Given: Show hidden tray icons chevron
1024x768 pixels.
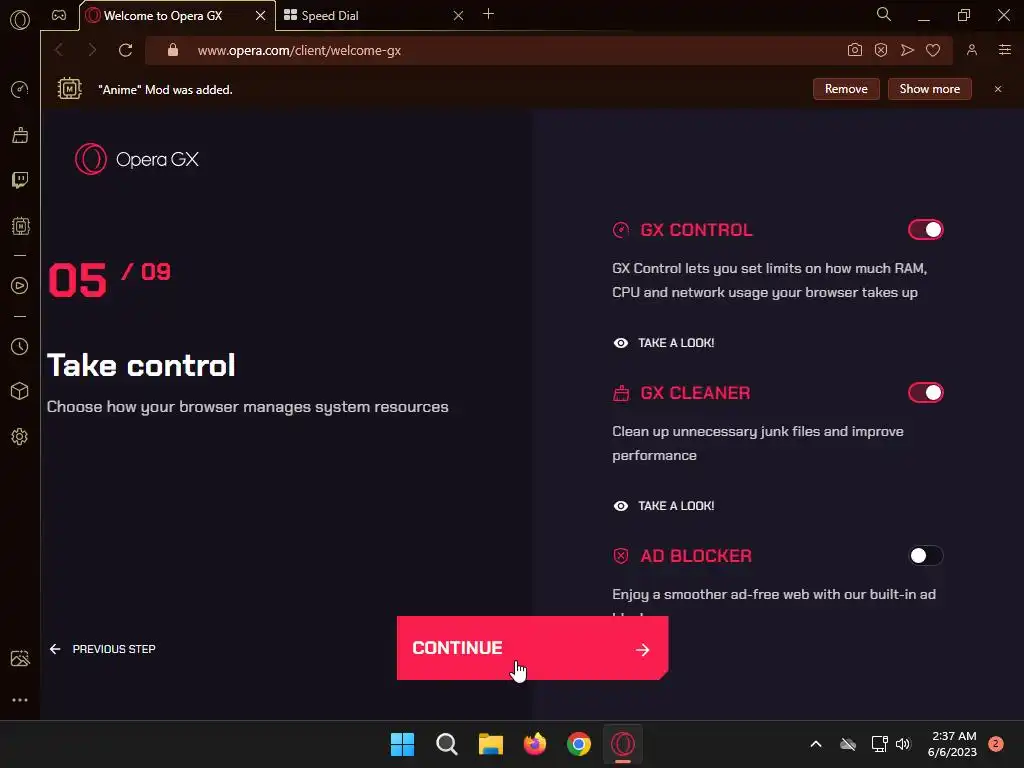Looking at the screenshot, I should click(x=816, y=744).
